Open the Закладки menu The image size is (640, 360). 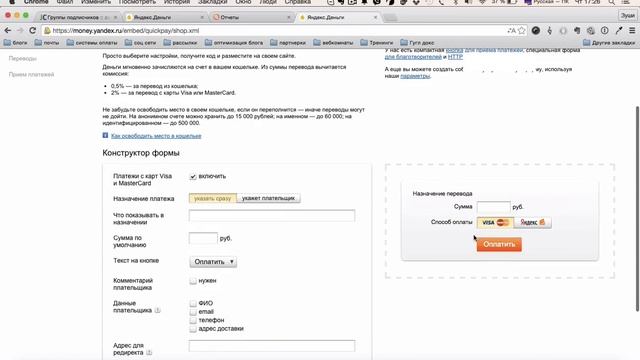(x=213, y=2)
